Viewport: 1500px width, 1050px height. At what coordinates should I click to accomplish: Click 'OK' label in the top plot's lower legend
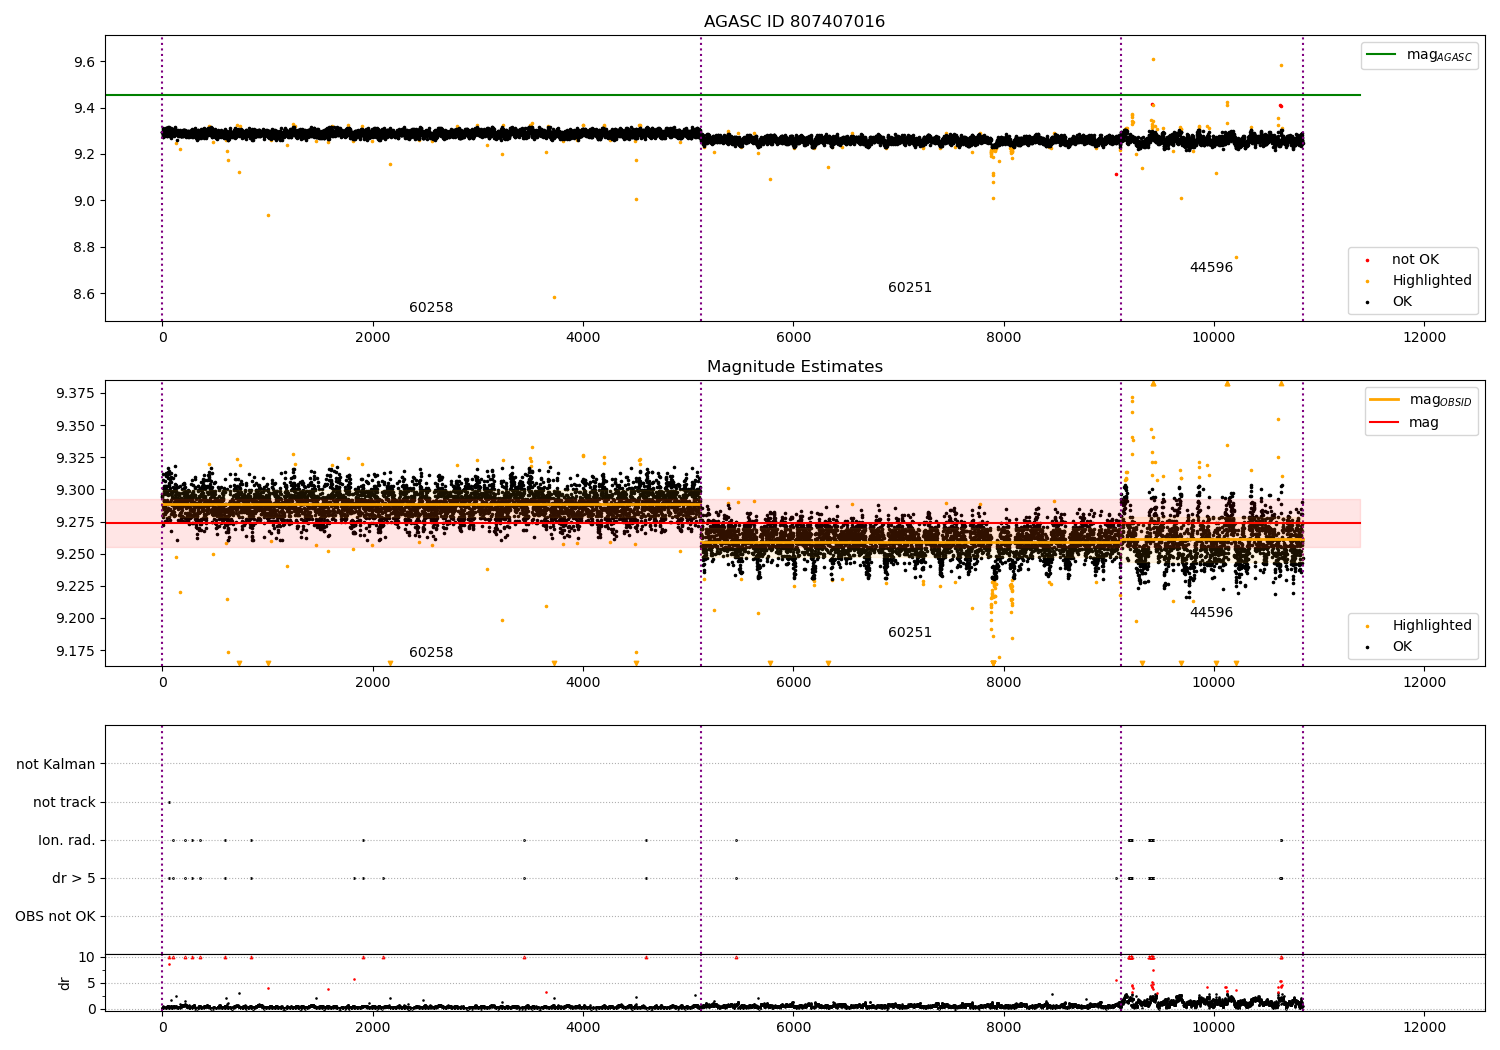click(1402, 302)
